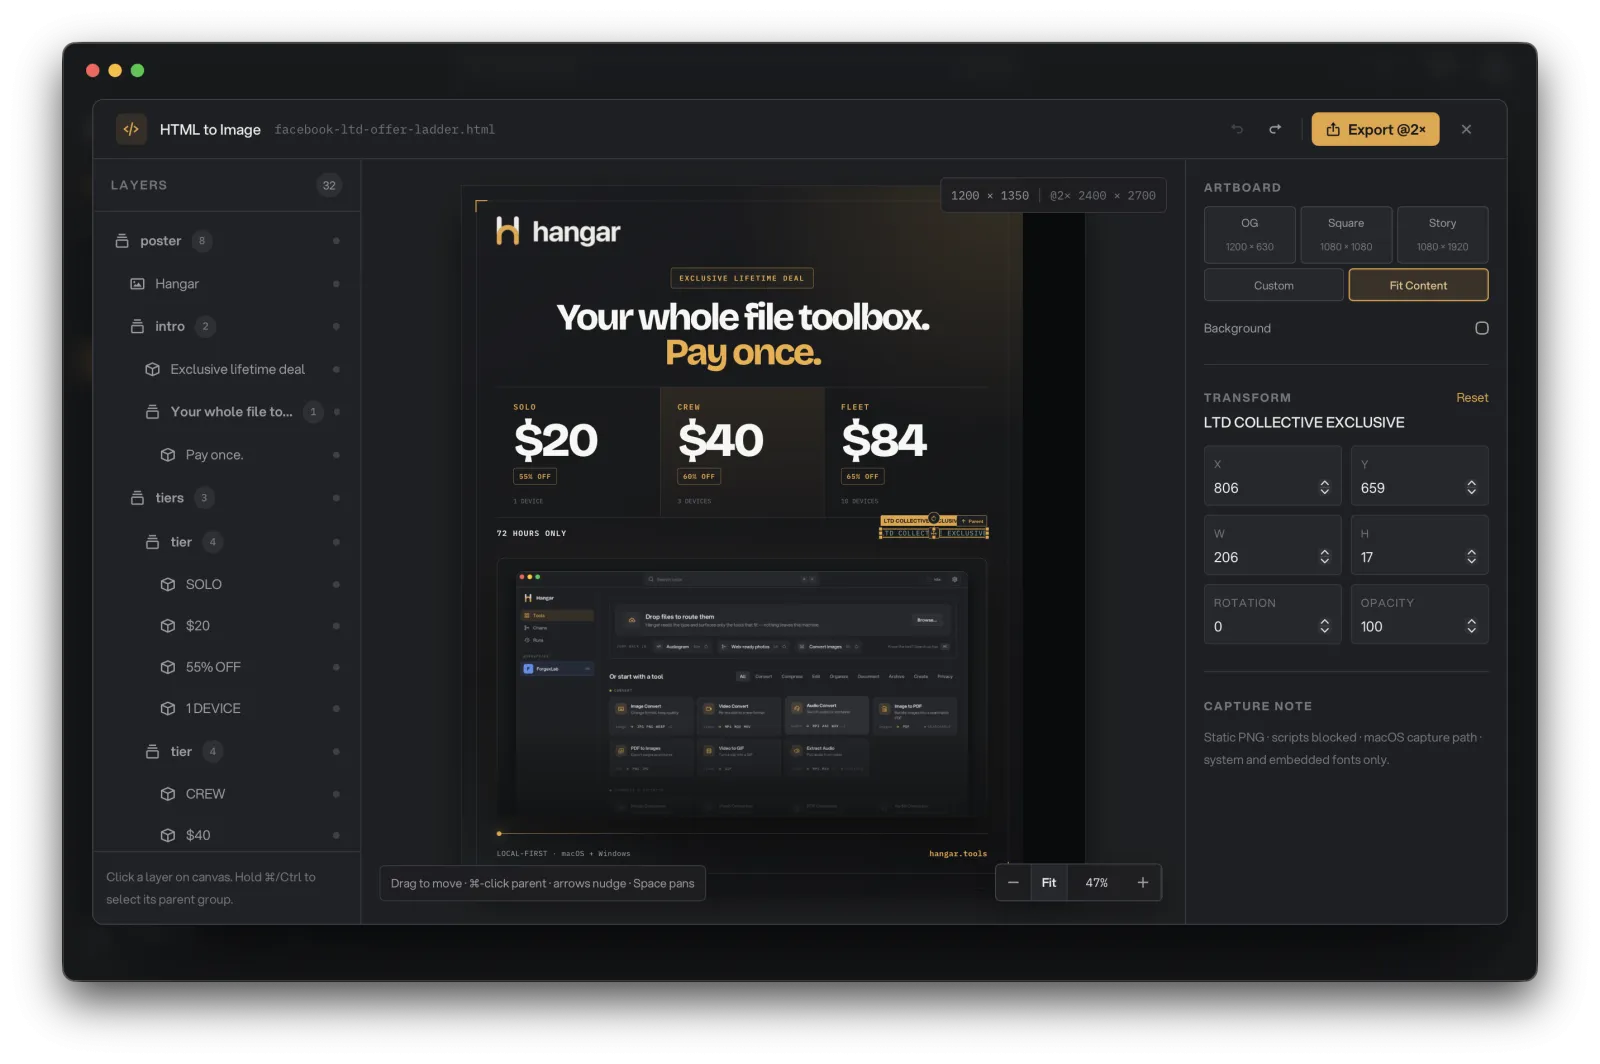Toggle visibility dot of poster layer
Viewport: 1600px width, 1064px height.
pyautogui.click(x=336, y=241)
